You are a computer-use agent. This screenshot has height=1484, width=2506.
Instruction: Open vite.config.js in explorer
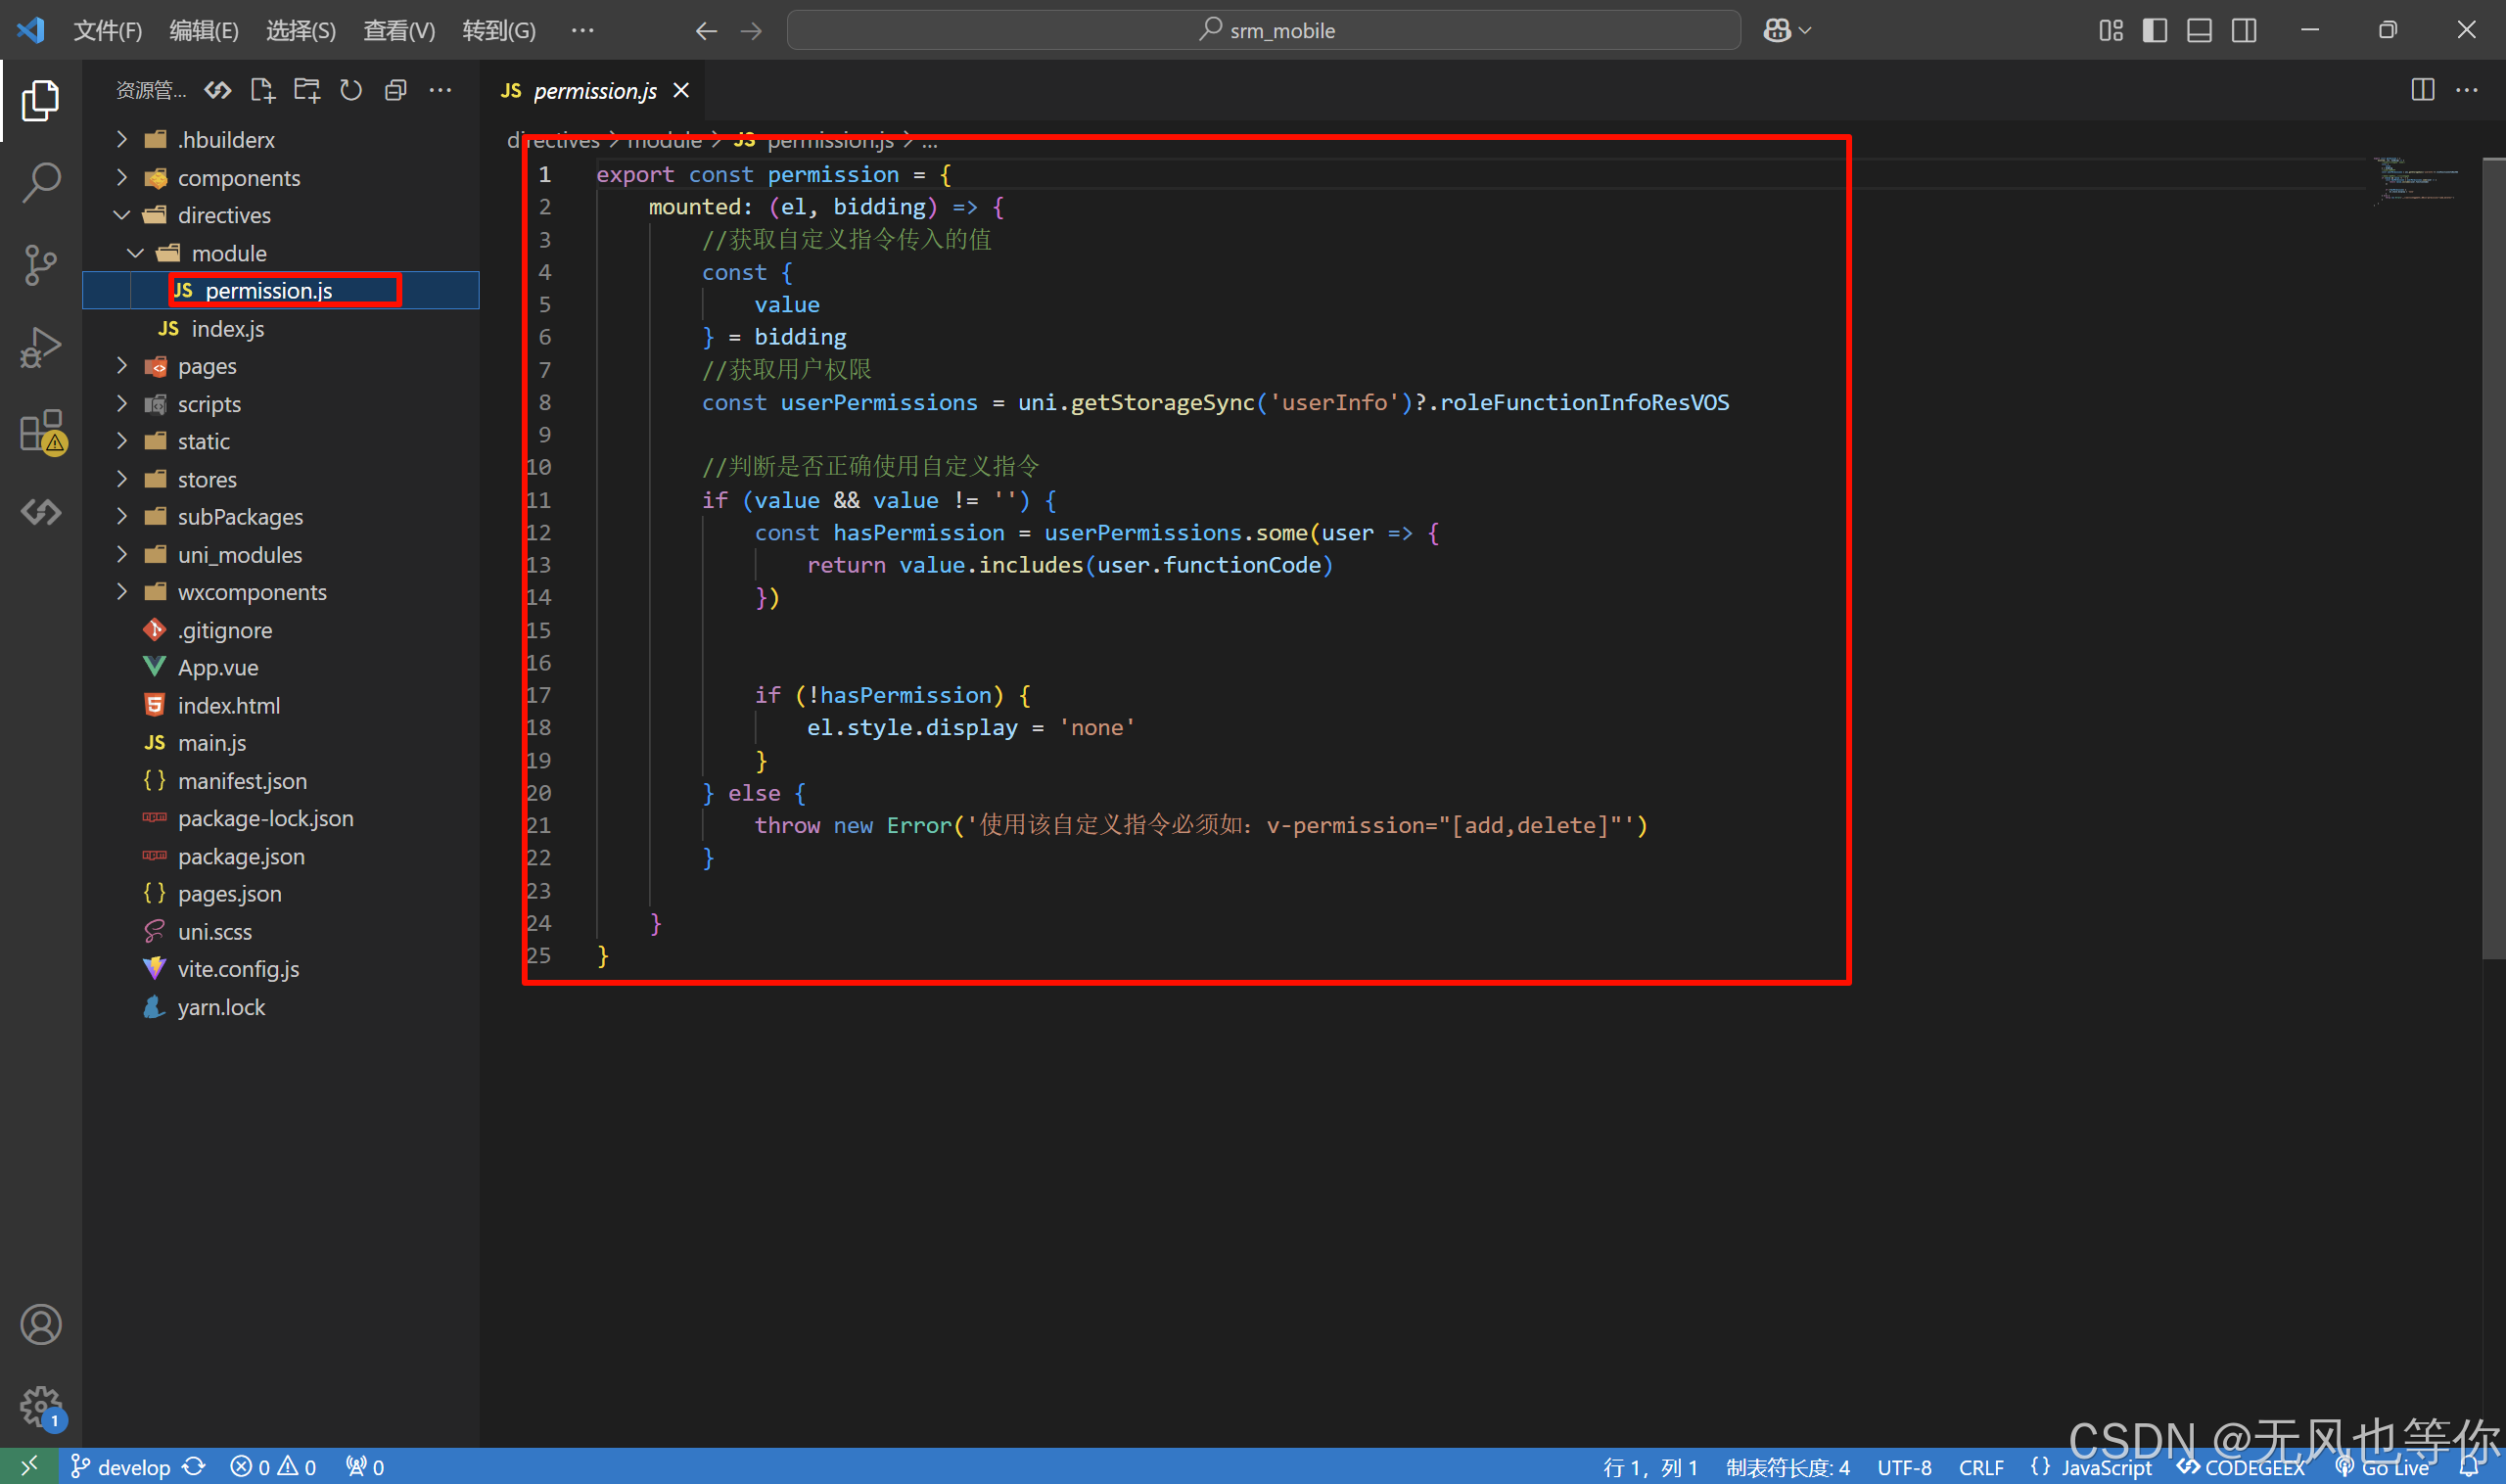280,969
